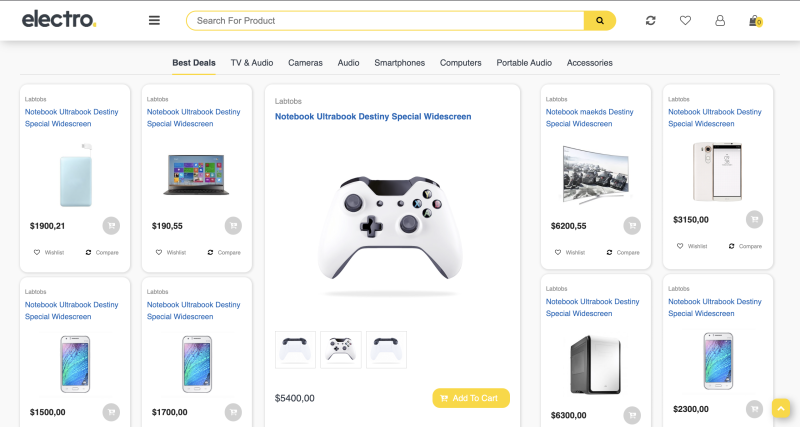Add the $1900,21 product to the cart
This screenshot has width=800, height=427.
[111, 225]
